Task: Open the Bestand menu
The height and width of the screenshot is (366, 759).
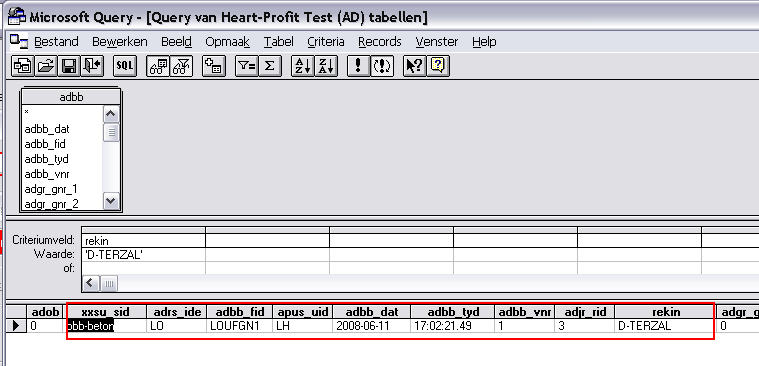Action: (x=56, y=42)
